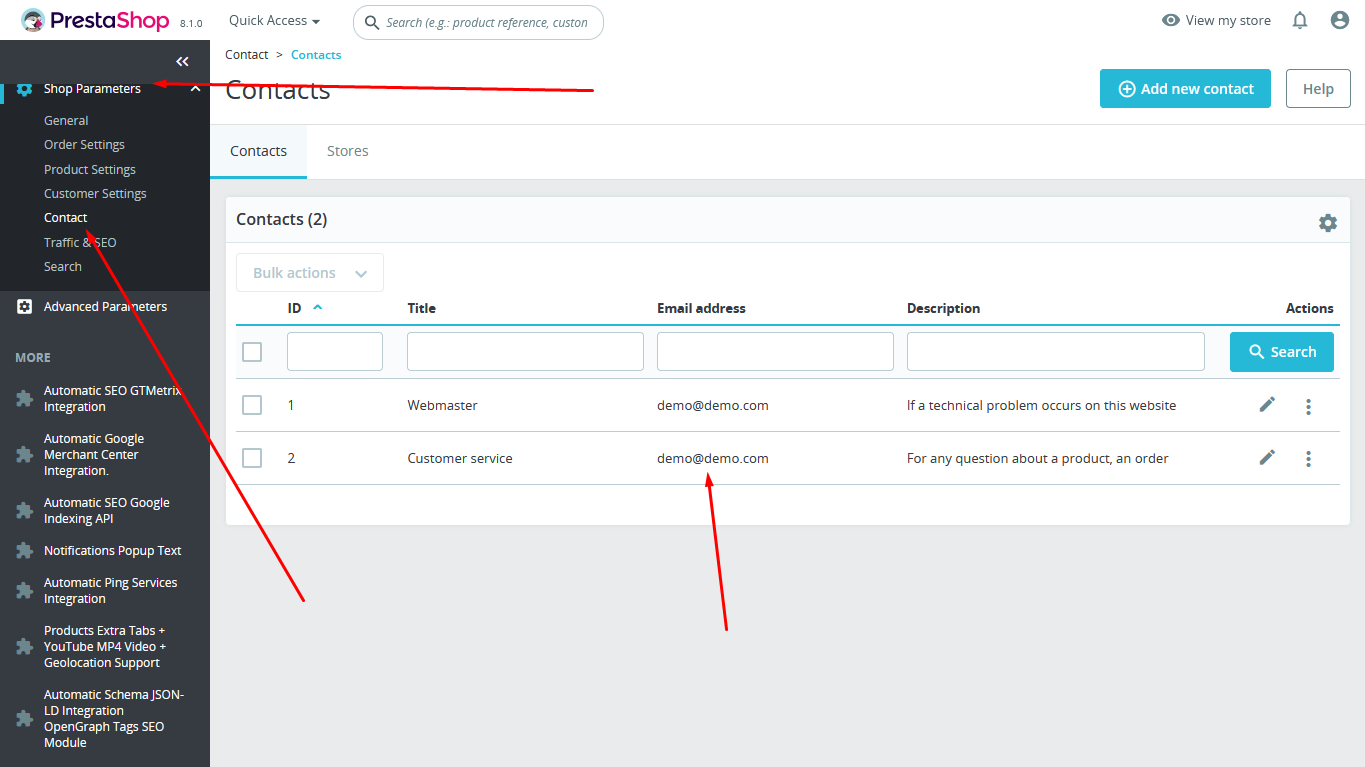The image size is (1365, 767).
Task: Sort by ID using the arrow indicator
Action: coord(318,307)
